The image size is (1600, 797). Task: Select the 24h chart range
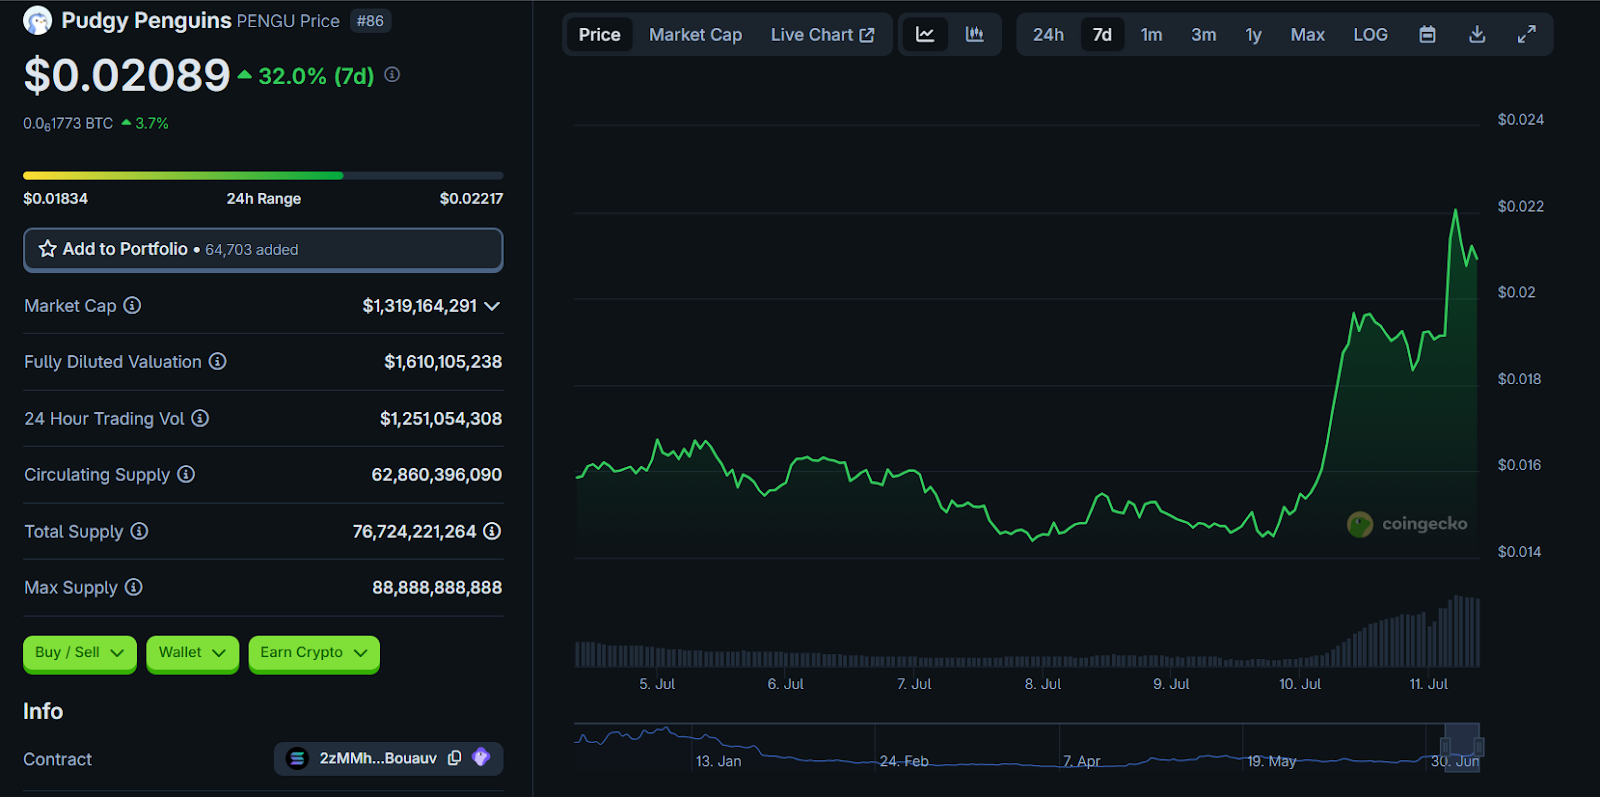tap(1048, 34)
